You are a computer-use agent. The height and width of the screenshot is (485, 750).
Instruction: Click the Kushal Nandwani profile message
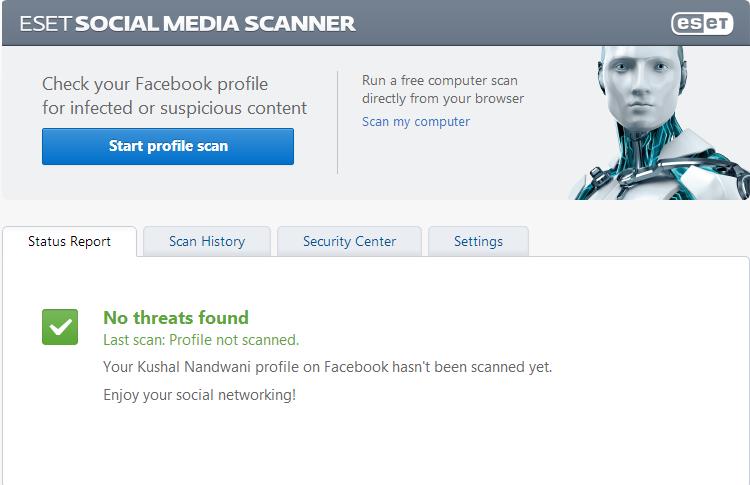tap(327, 367)
